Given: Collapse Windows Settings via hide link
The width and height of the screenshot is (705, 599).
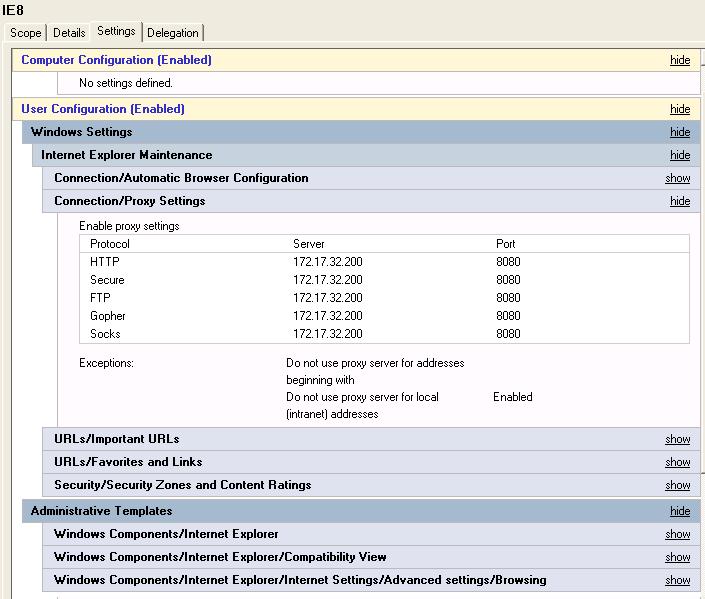Looking at the screenshot, I should [680, 132].
